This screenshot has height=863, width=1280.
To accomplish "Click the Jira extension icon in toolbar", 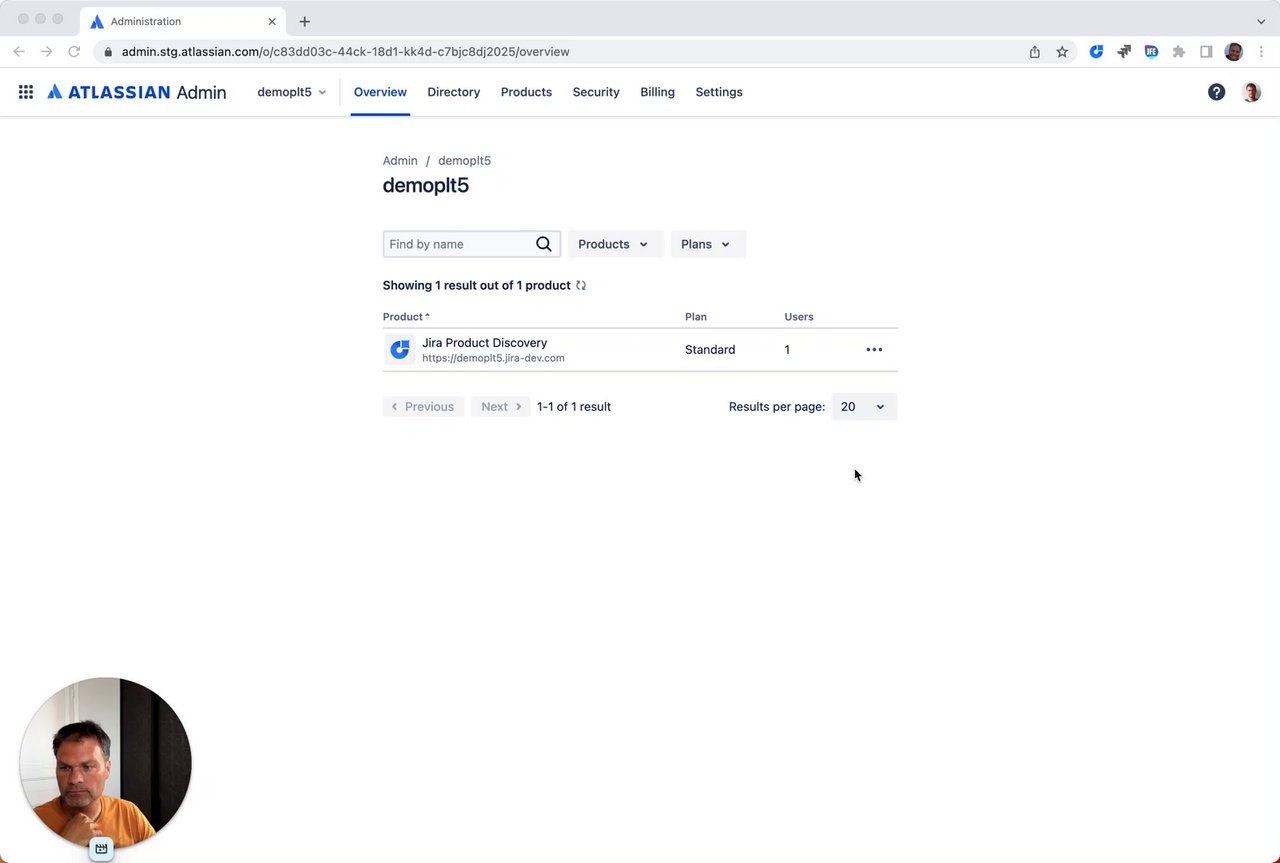I will tap(1124, 51).
